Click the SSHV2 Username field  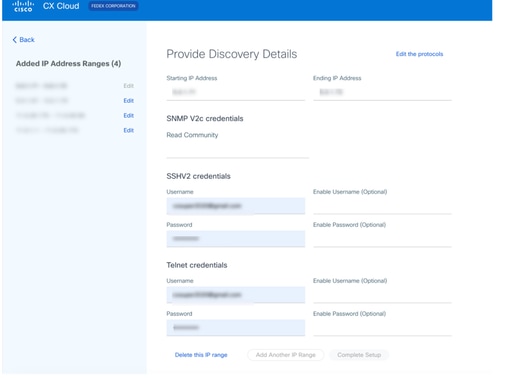tap(236, 206)
